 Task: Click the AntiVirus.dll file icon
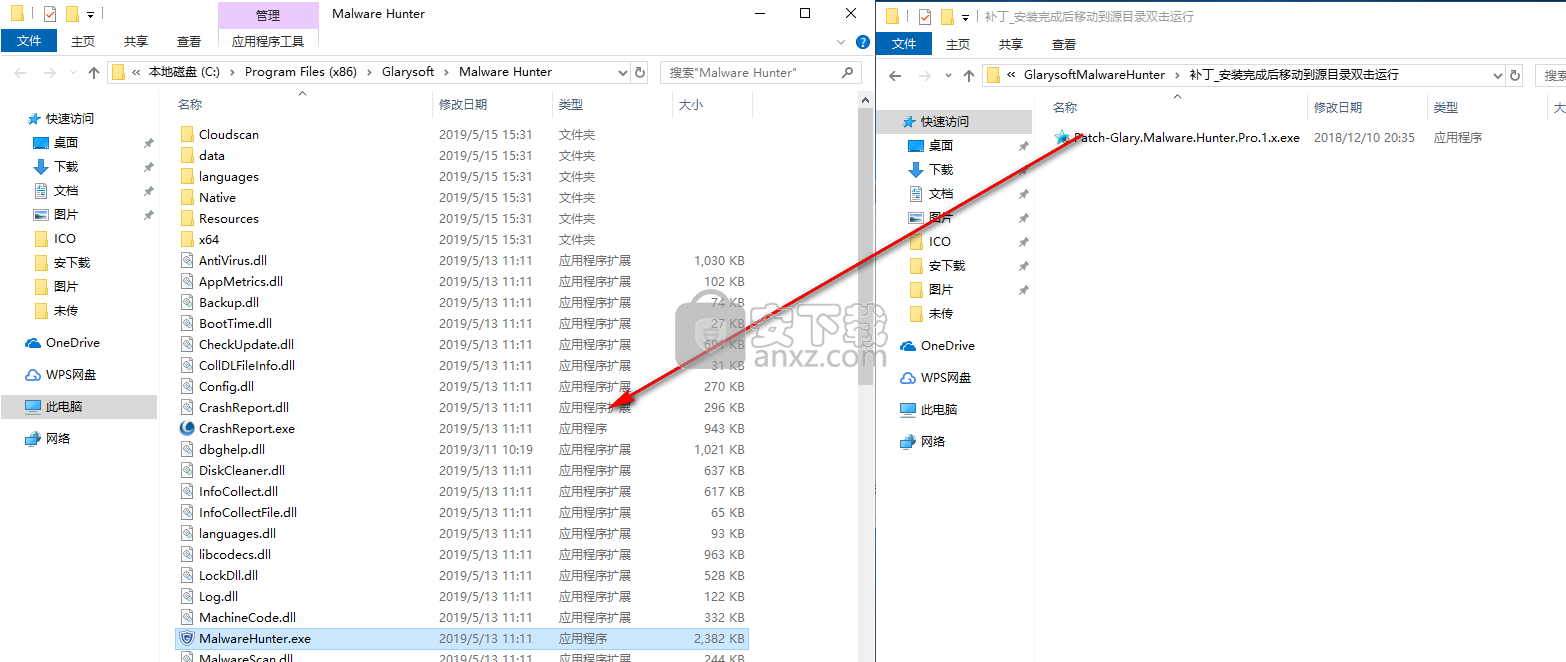(x=187, y=260)
